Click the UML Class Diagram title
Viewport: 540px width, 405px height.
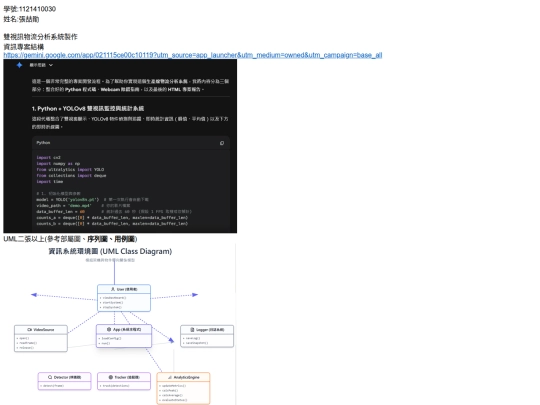110,251
